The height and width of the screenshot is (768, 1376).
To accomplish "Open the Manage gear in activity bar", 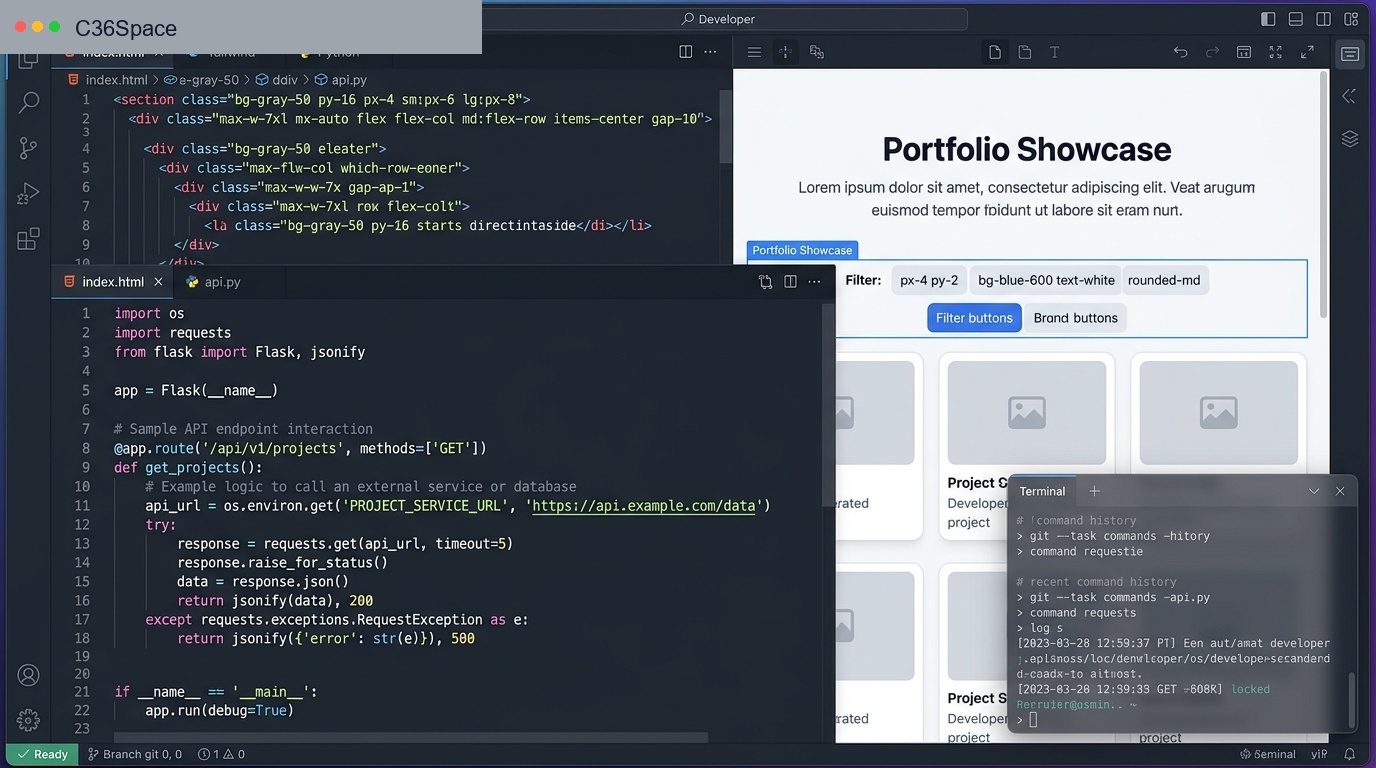I will (29, 719).
